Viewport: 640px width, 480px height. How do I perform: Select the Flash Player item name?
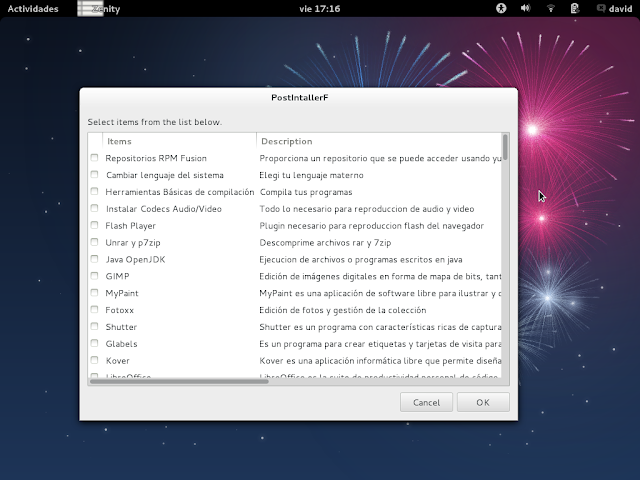click(131, 226)
